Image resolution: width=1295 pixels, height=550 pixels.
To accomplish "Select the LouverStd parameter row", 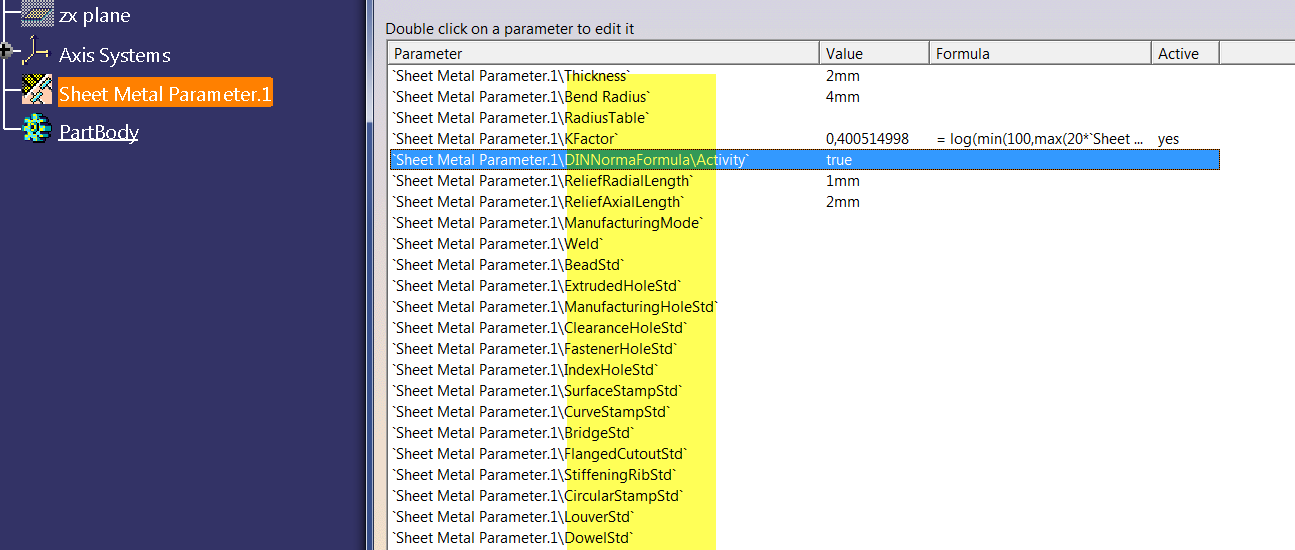I will 804,517.
